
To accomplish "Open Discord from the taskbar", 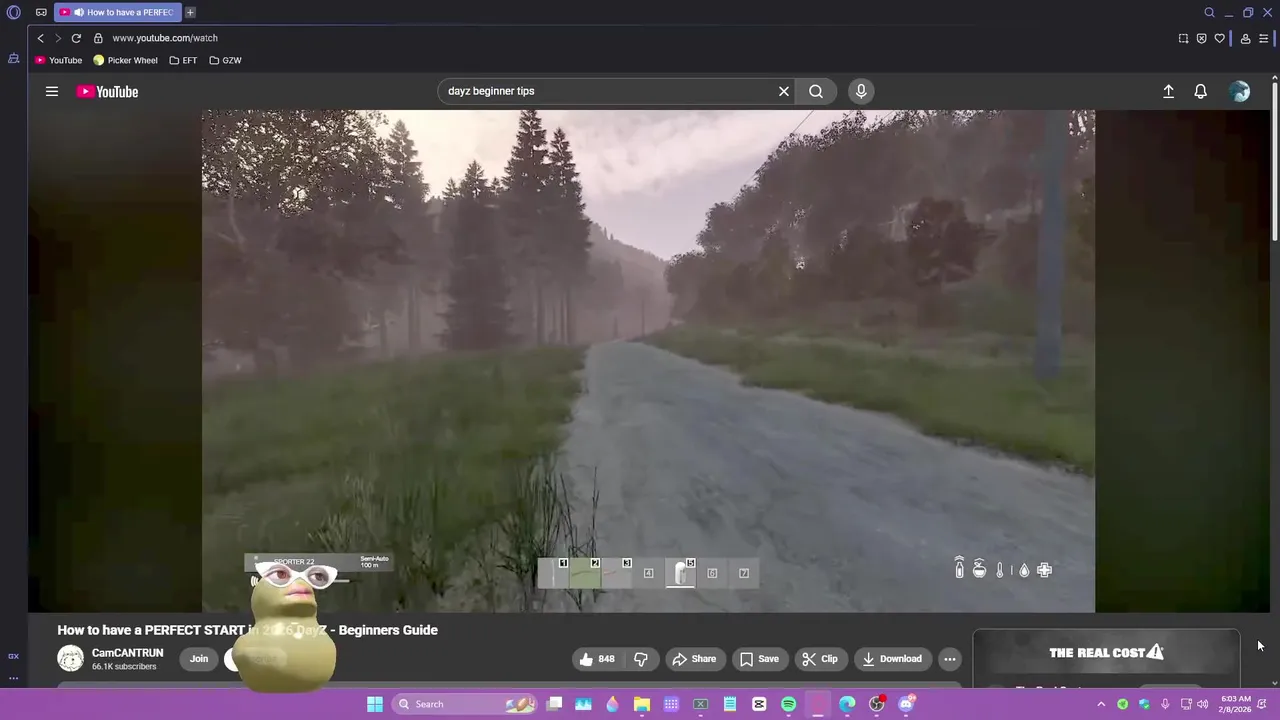I will click(906, 704).
